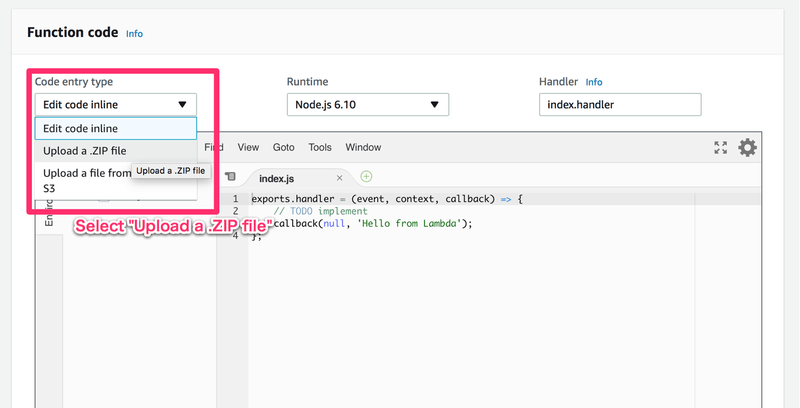Open the Window menu
Screen dimensions: 800x408
[363, 147]
